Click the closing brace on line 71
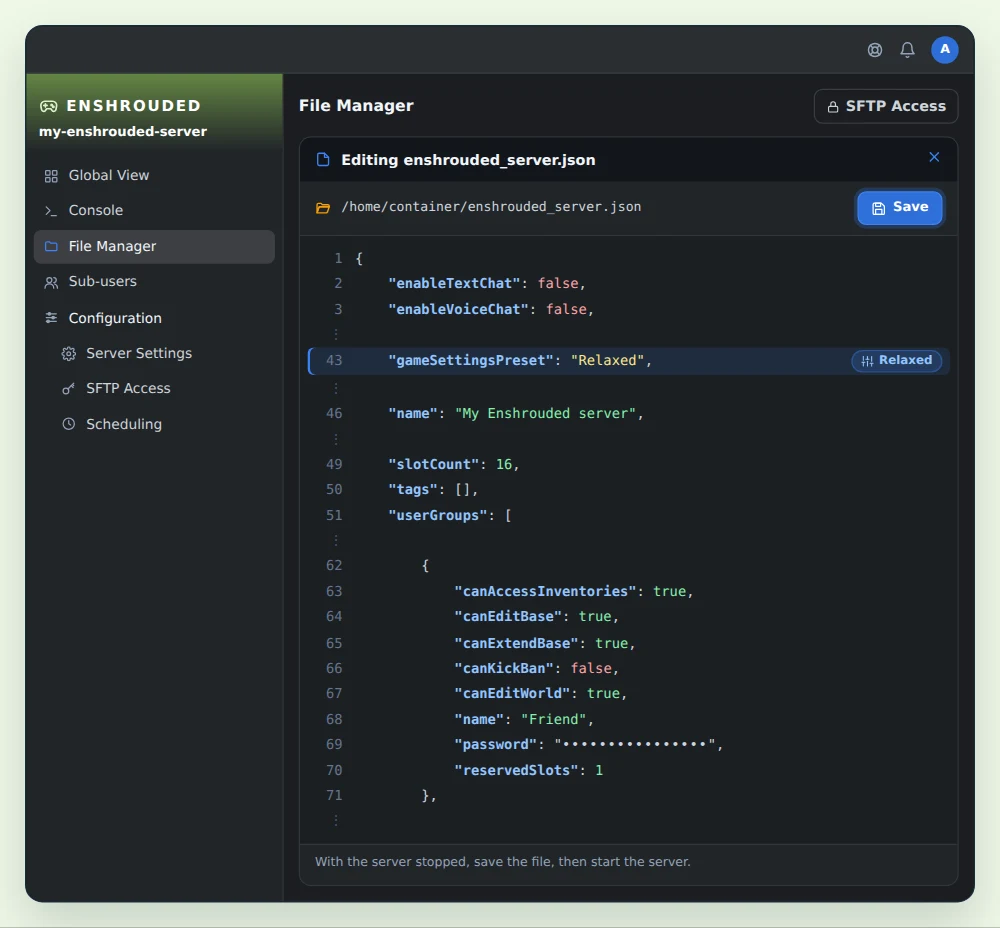 (425, 795)
